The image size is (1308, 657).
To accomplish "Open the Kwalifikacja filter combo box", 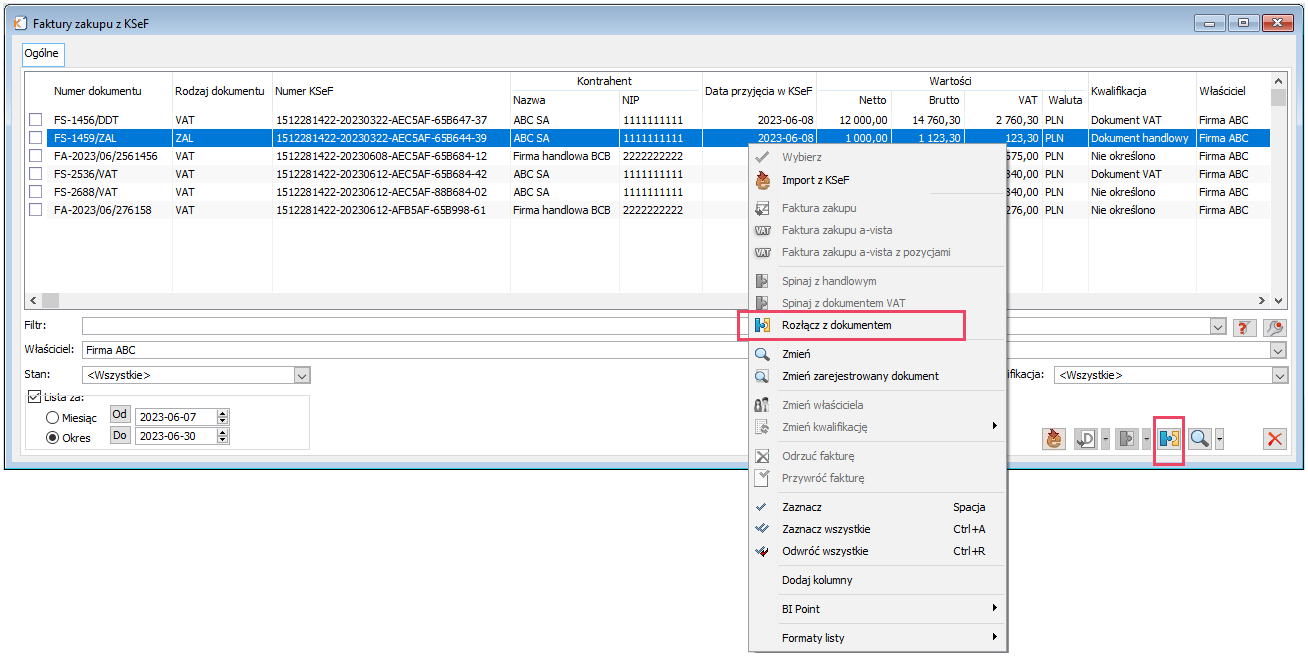I will [x=1171, y=375].
